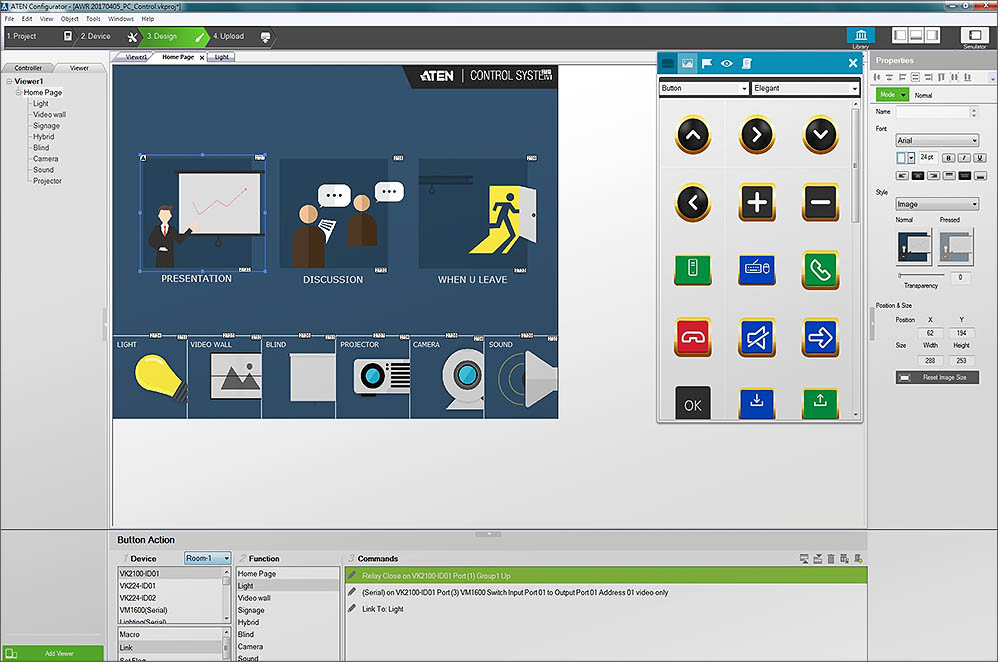Open the Elegant style dropdown

[x=804, y=88]
